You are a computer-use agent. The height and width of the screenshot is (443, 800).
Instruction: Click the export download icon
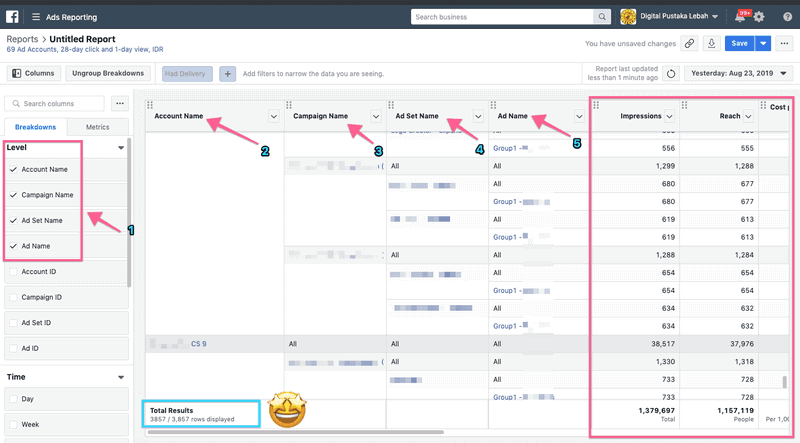point(711,44)
